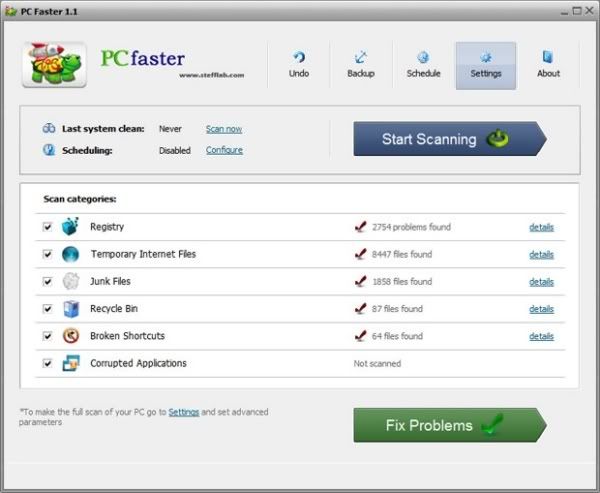
Task: Toggle the Broken Shortcuts checkbox
Action: click(47, 336)
